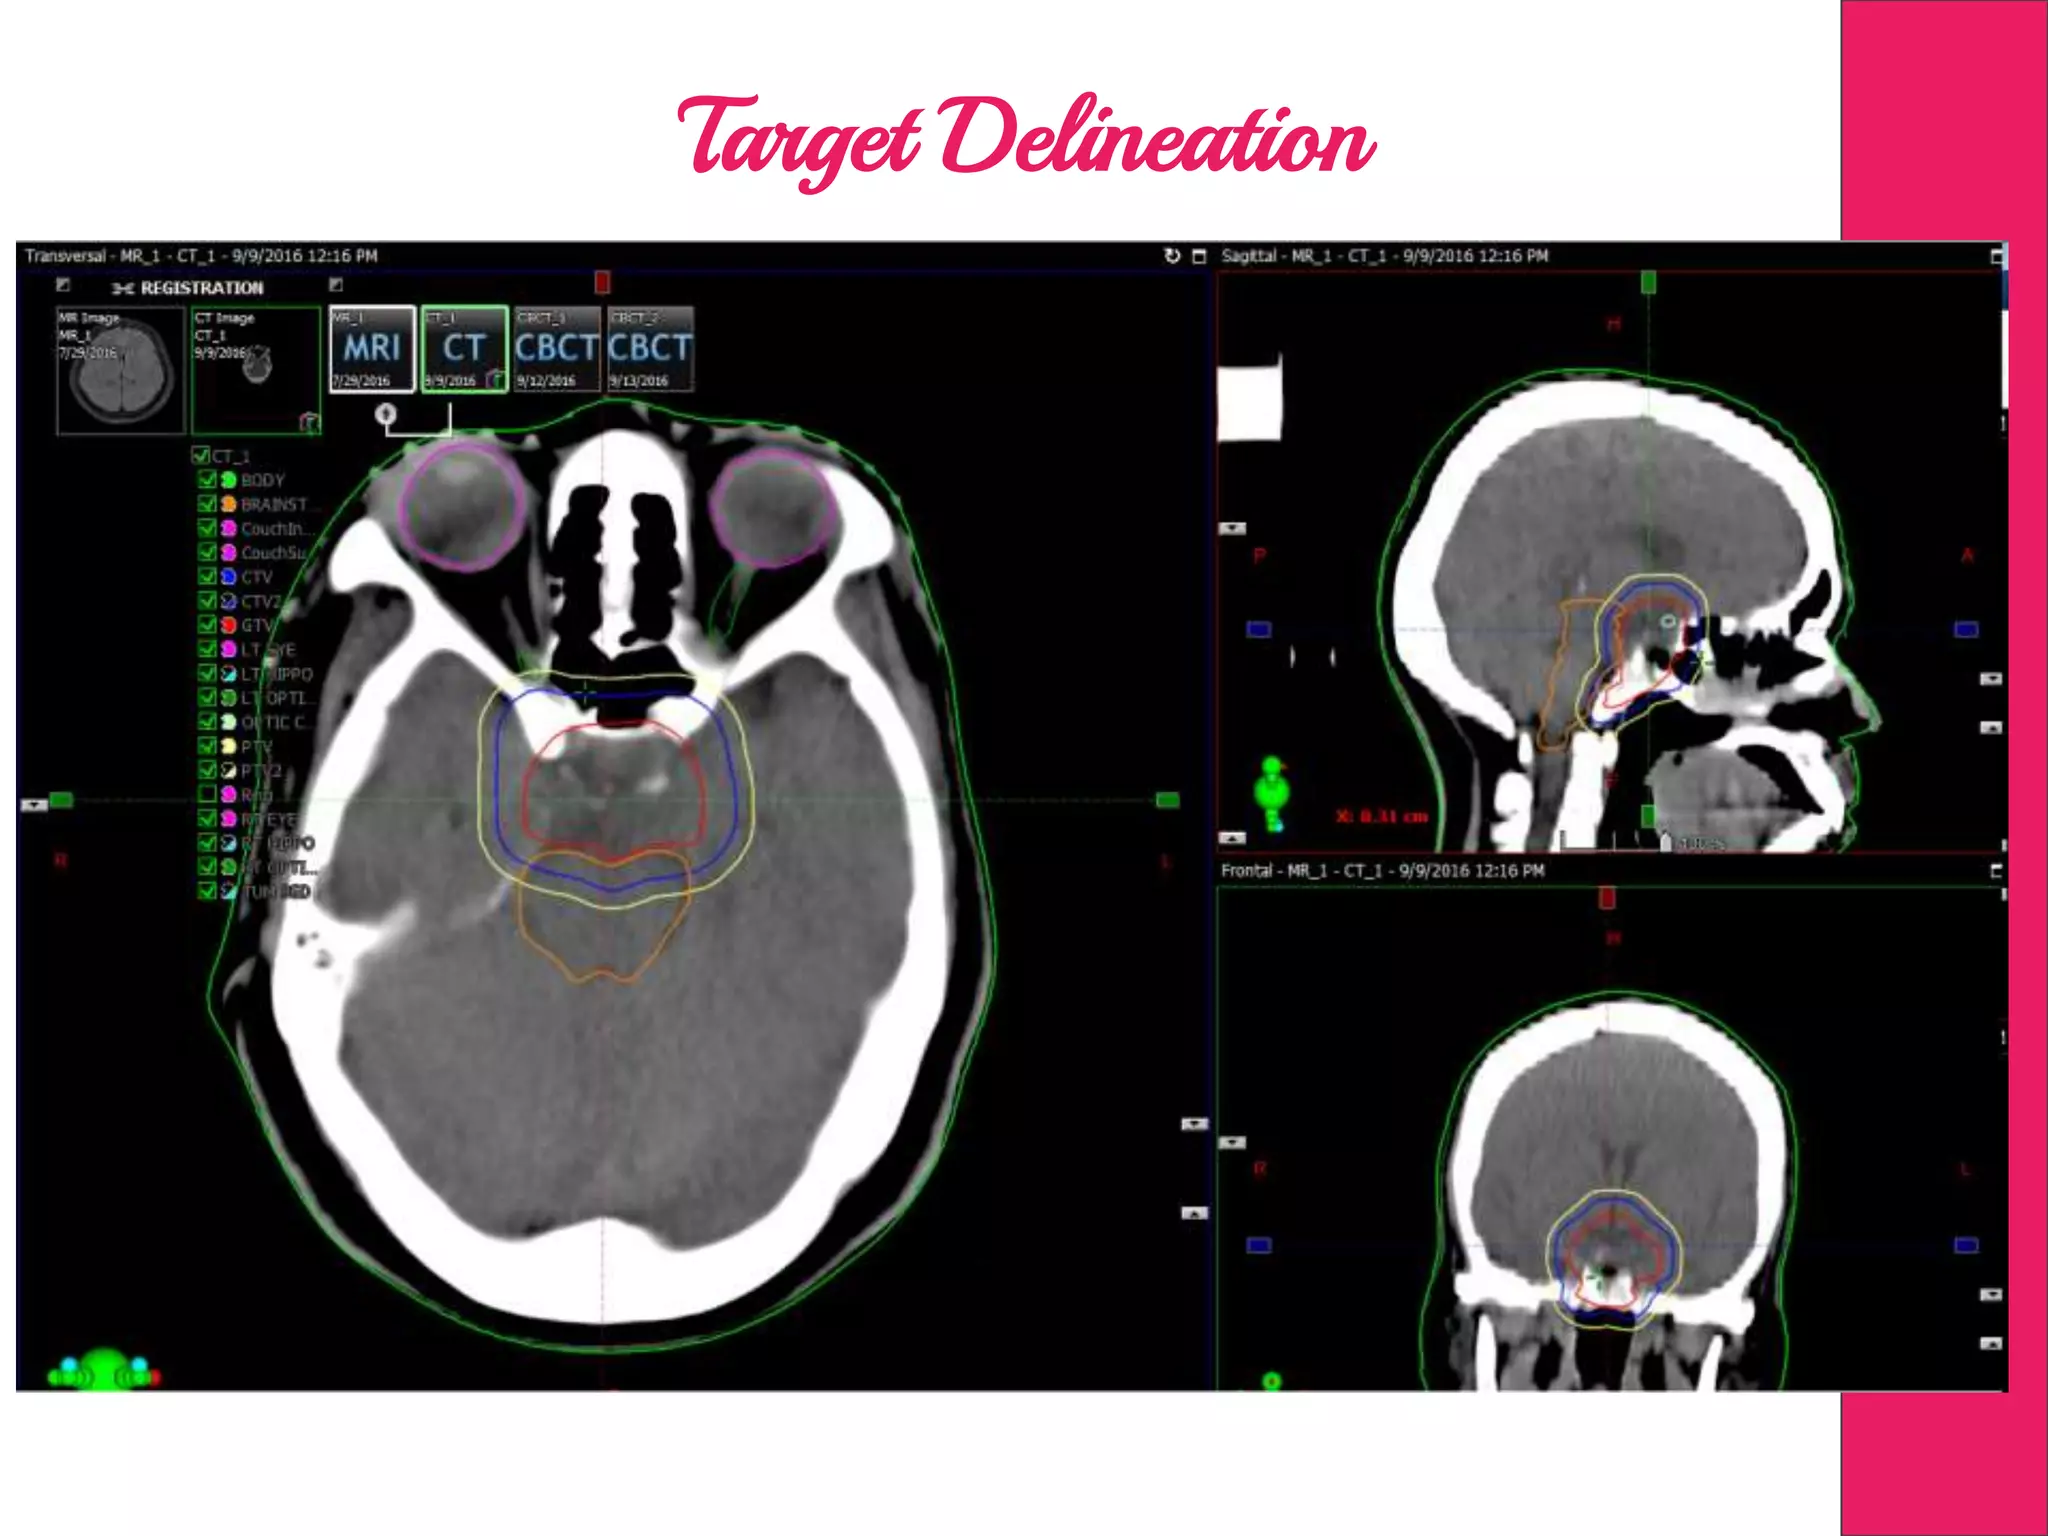The height and width of the screenshot is (1536, 2048).
Task: Toggle the PTV structure checkbox
Action: pyautogui.click(x=207, y=746)
